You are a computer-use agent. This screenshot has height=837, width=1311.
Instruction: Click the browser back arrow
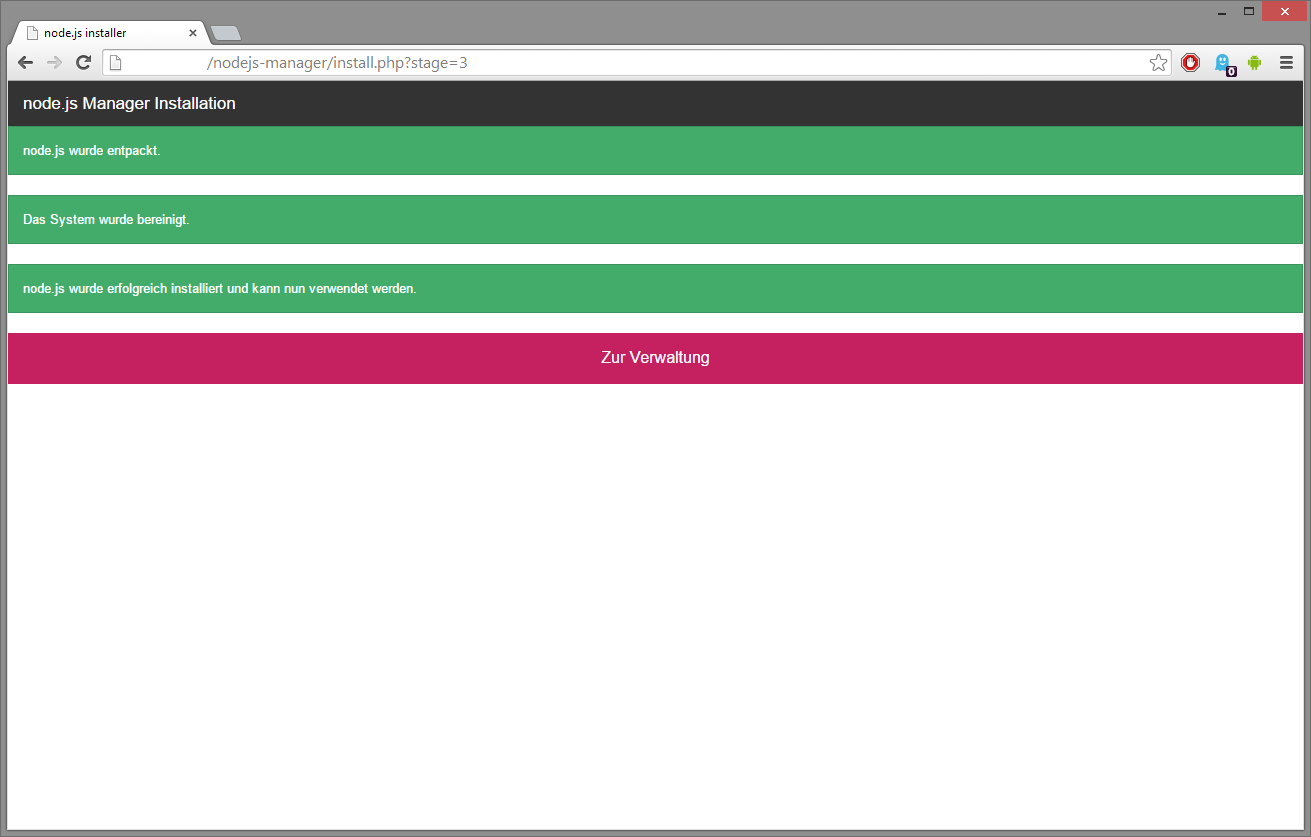coord(26,63)
